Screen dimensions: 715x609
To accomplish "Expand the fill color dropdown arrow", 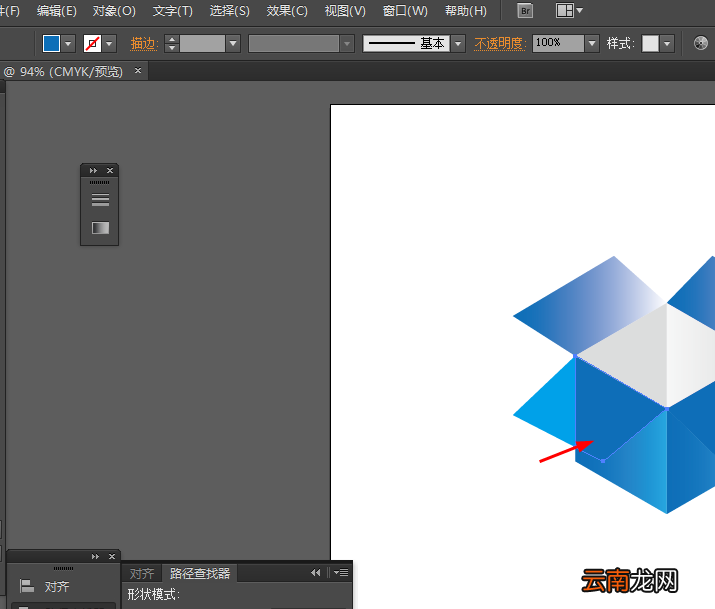I will (68, 44).
